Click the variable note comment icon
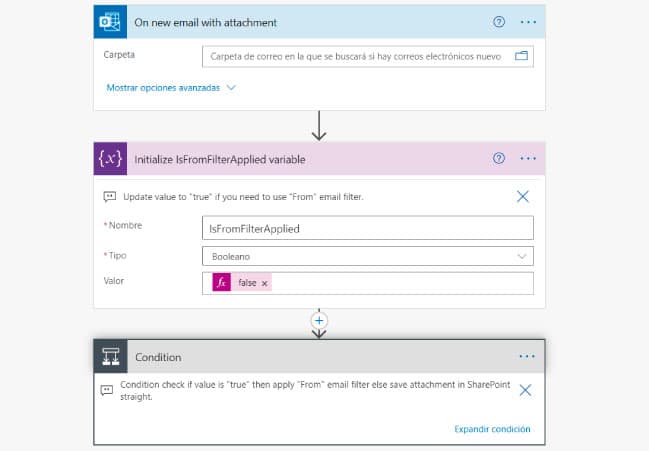Screen dimensions: 649x451 tap(109, 197)
